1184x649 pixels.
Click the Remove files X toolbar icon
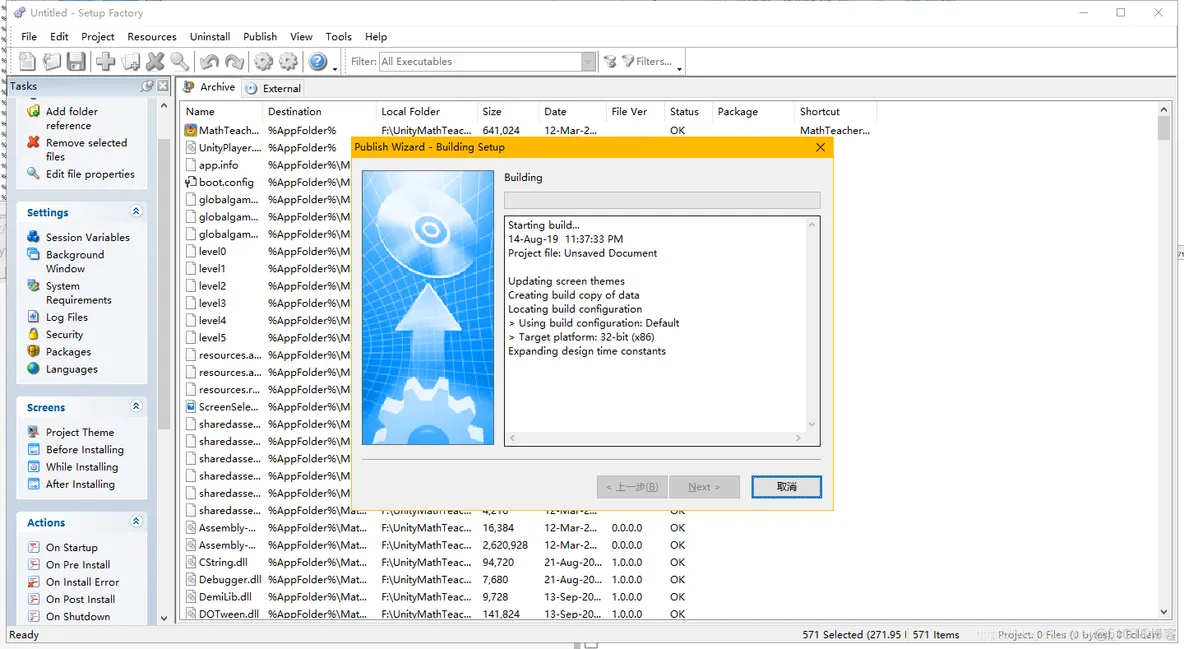point(156,62)
